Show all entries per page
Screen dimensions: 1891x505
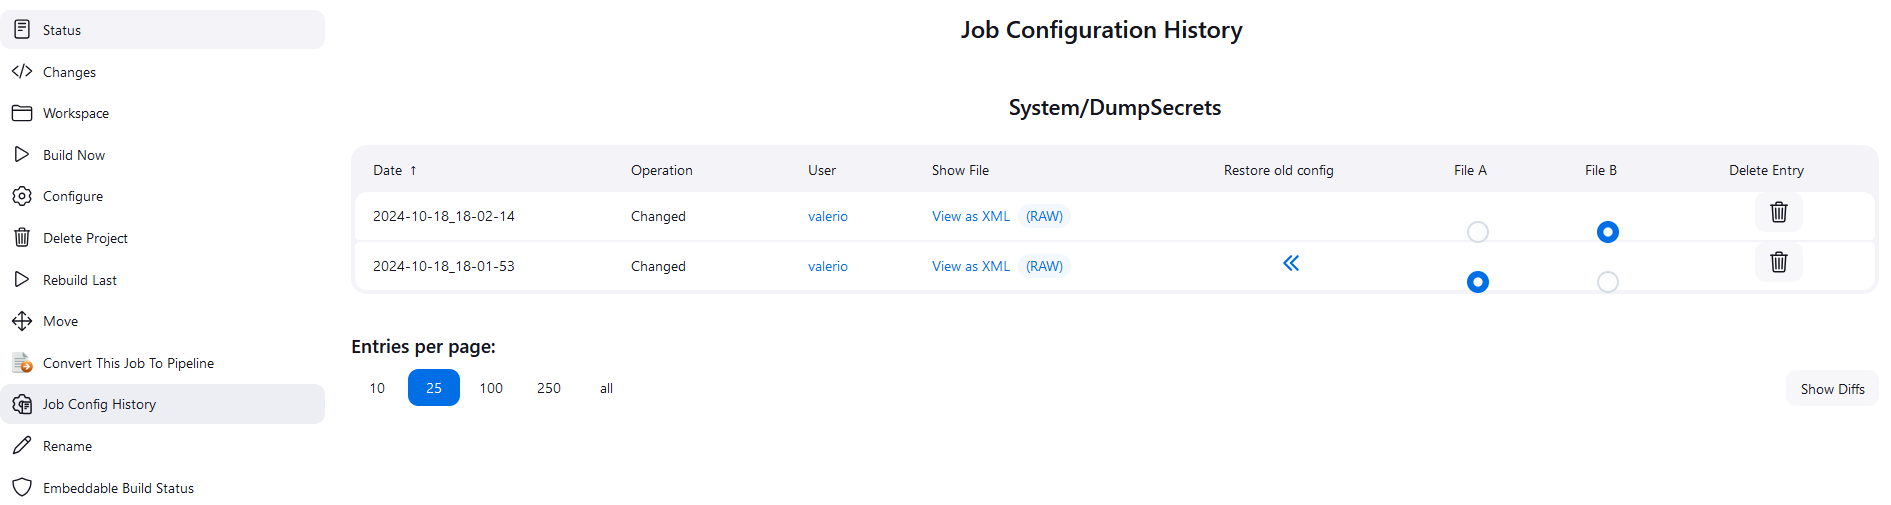[606, 388]
